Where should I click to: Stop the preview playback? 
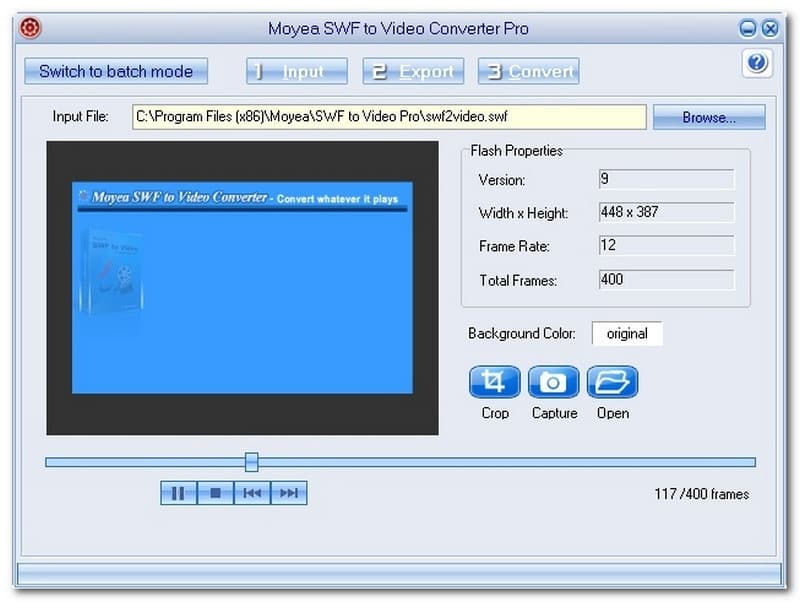point(215,493)
